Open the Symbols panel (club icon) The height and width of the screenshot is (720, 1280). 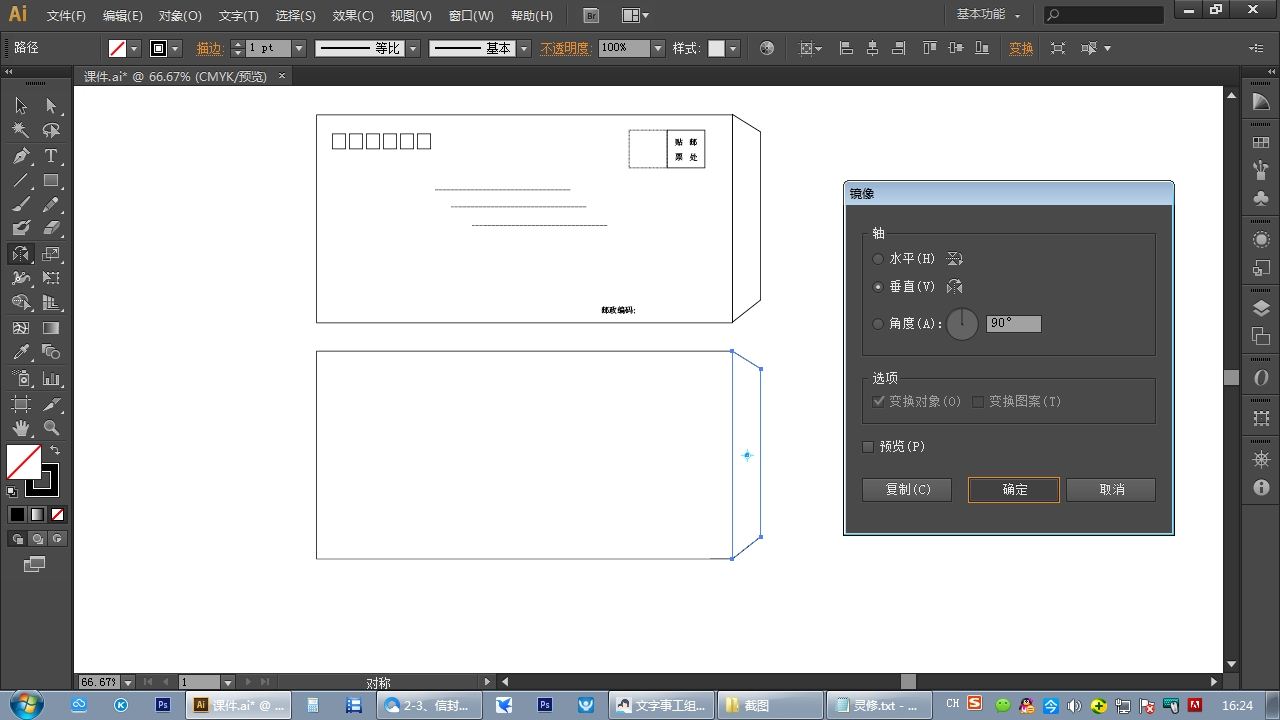1261,198
